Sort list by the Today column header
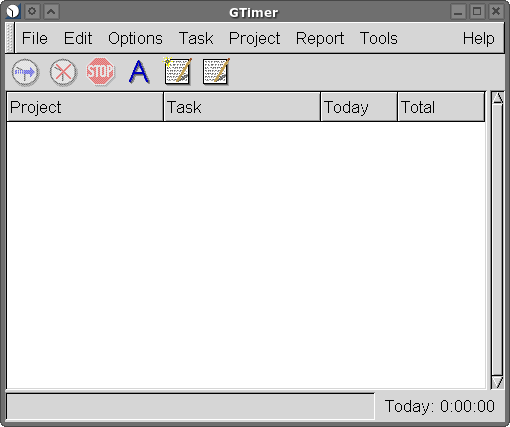Viewport: 510px width, 427px height. (x=359, y=107)
